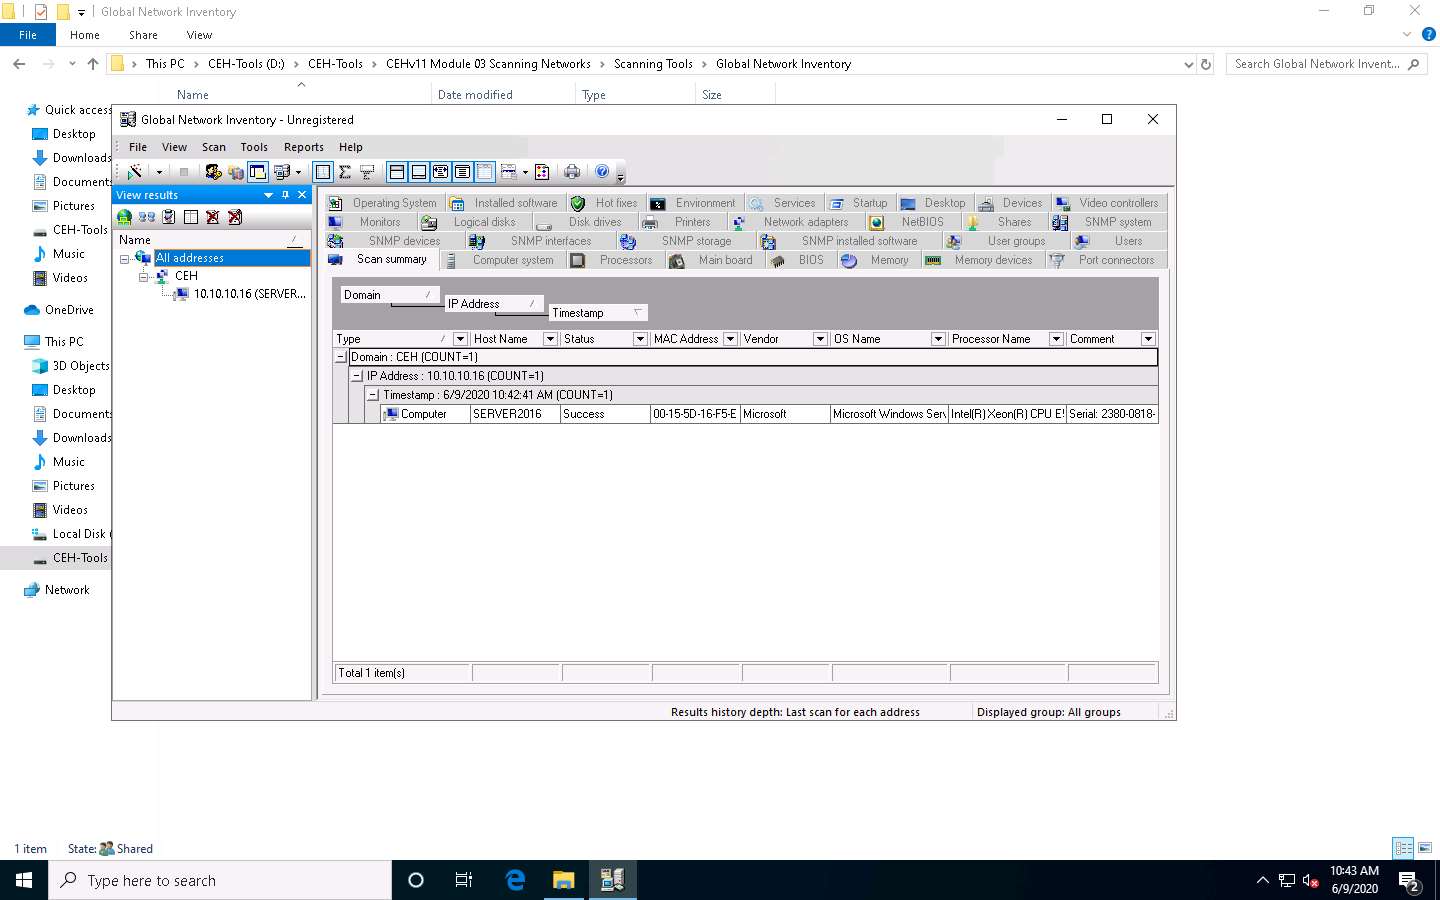Image resolution: width=1440 pixels, height=900 pixels.
Task: Select the SERVER2016 host name cell
Action: (x=515, y=414)
